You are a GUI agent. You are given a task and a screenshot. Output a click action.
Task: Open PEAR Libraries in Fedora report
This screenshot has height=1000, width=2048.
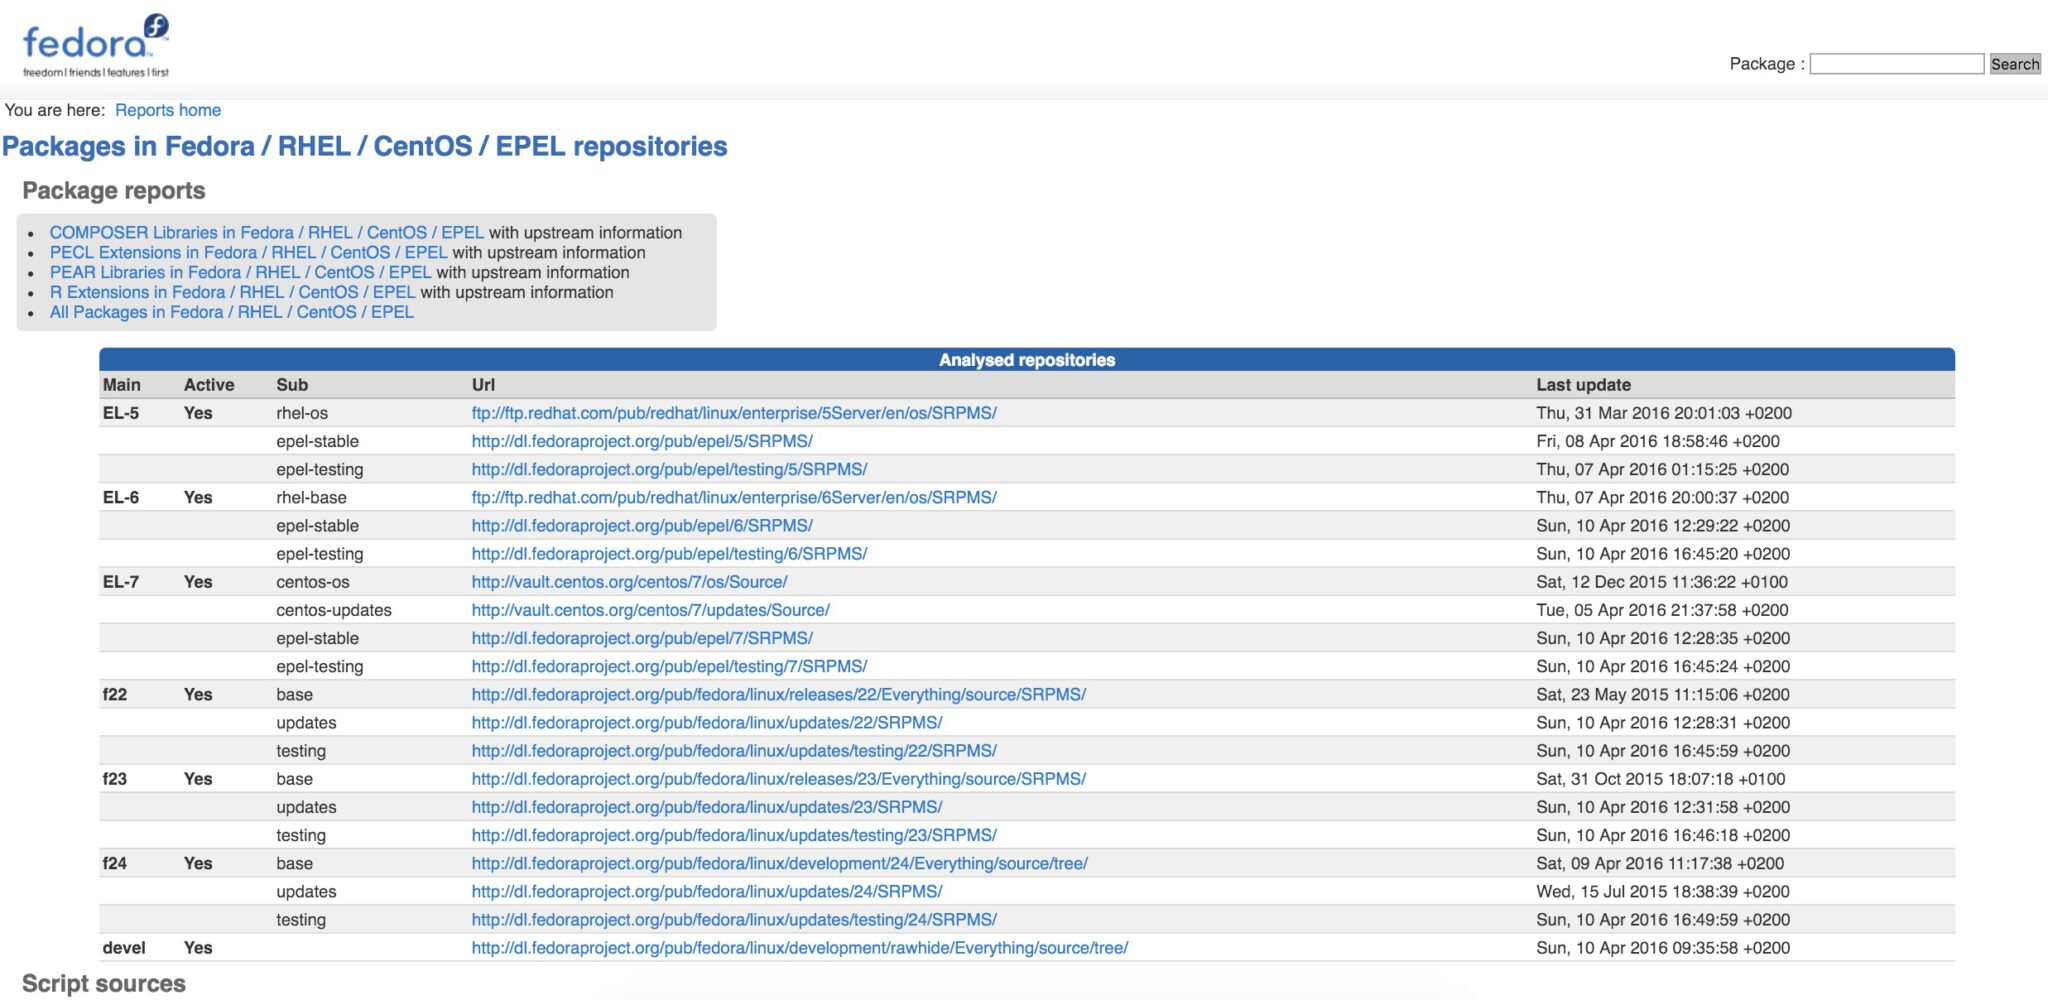(241, 272)
